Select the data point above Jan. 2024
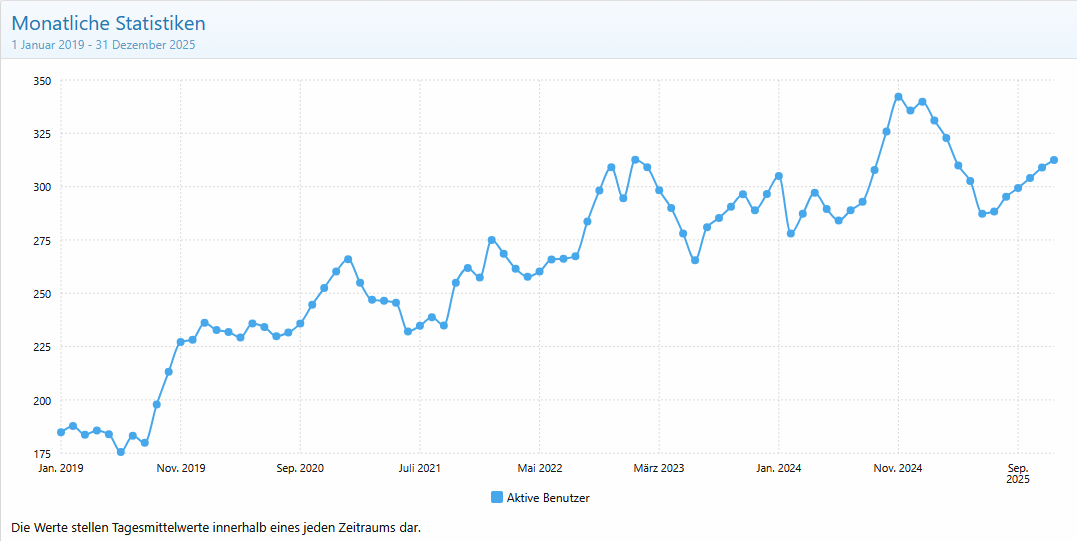The image size is (1077, 541). click(779, 176)
